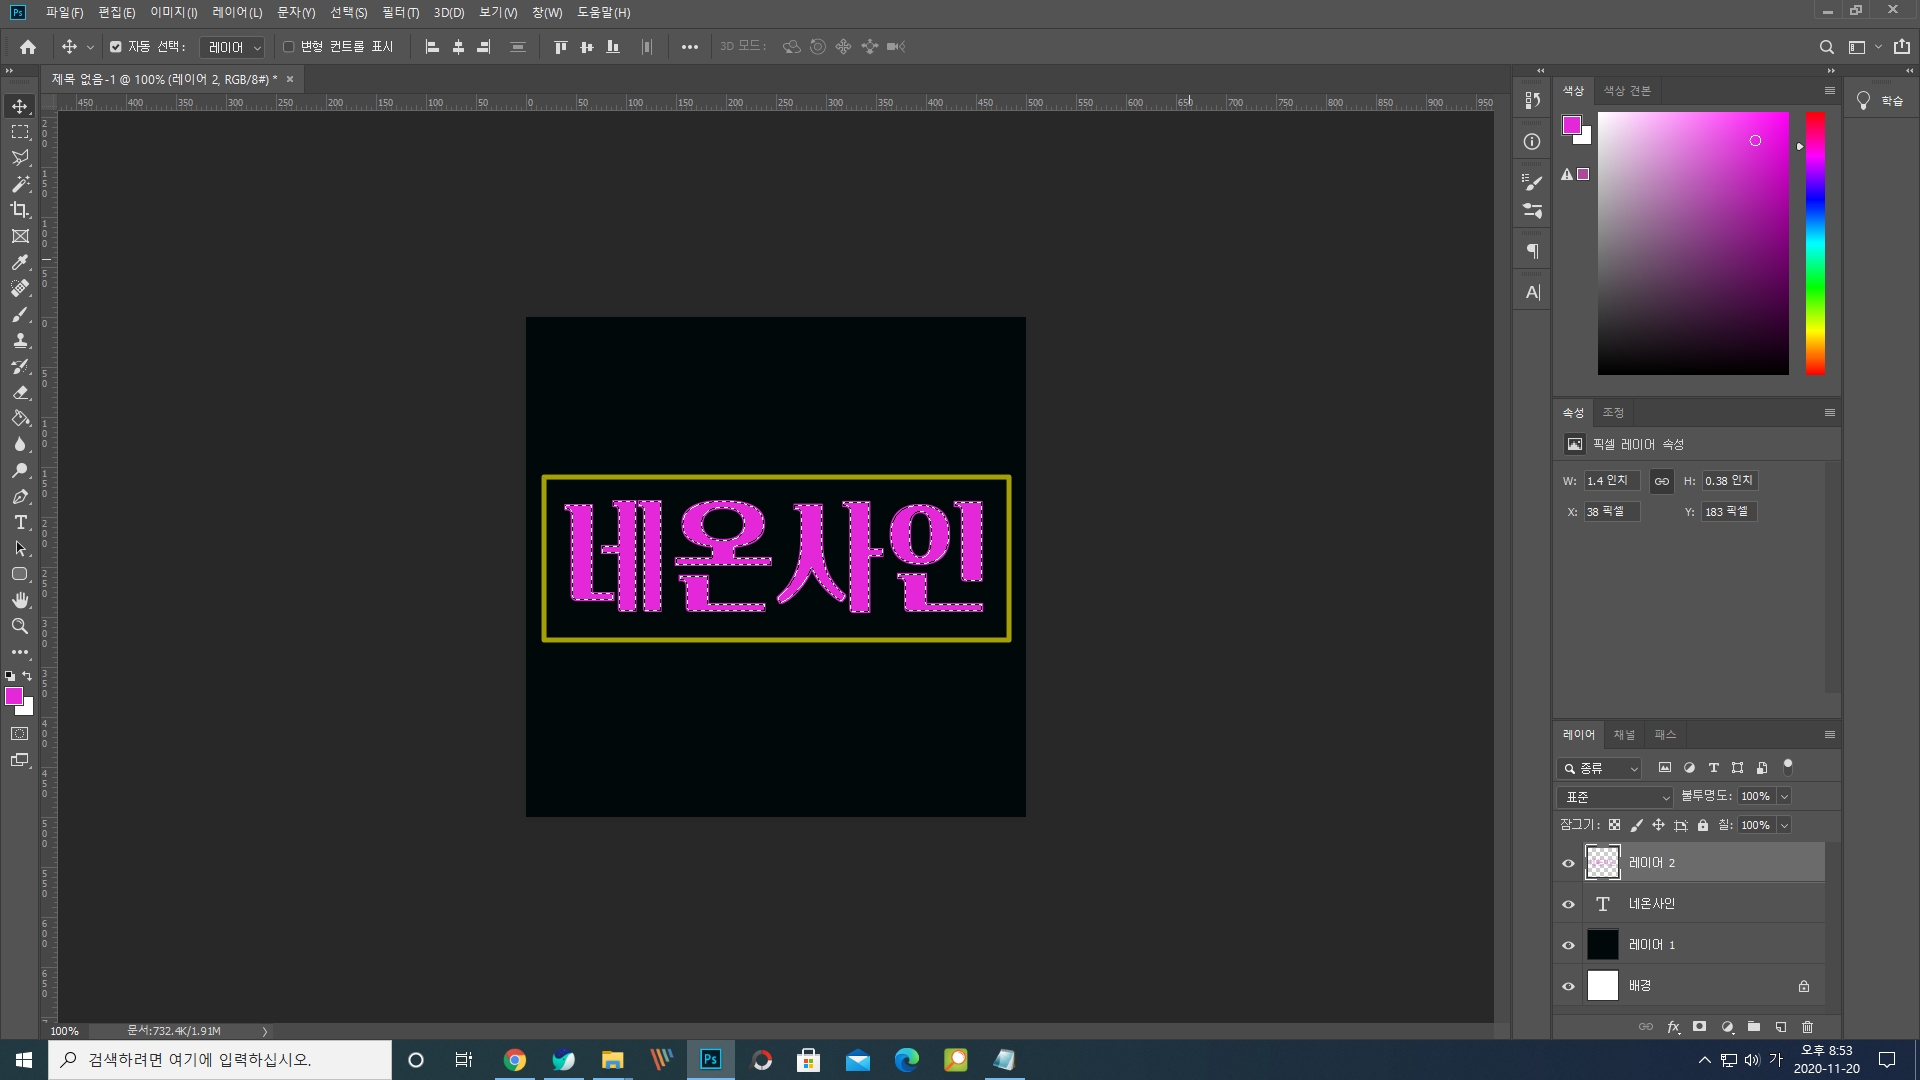Hide the 배경 layer visibility
Viewport: 1920px width, 1080px height.
[1568, 986]
